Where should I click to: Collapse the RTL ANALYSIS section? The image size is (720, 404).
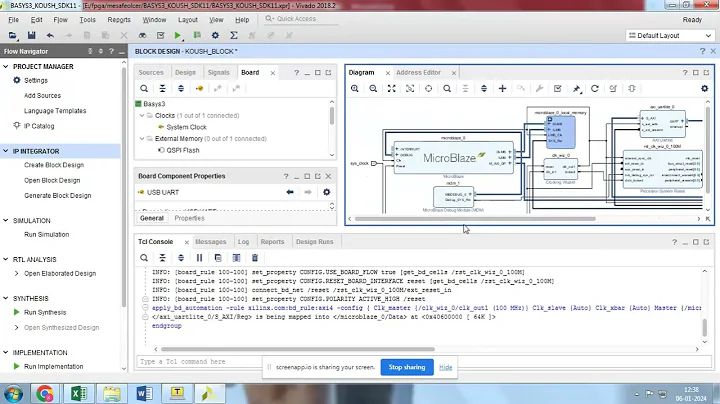[x=6, y=259]
